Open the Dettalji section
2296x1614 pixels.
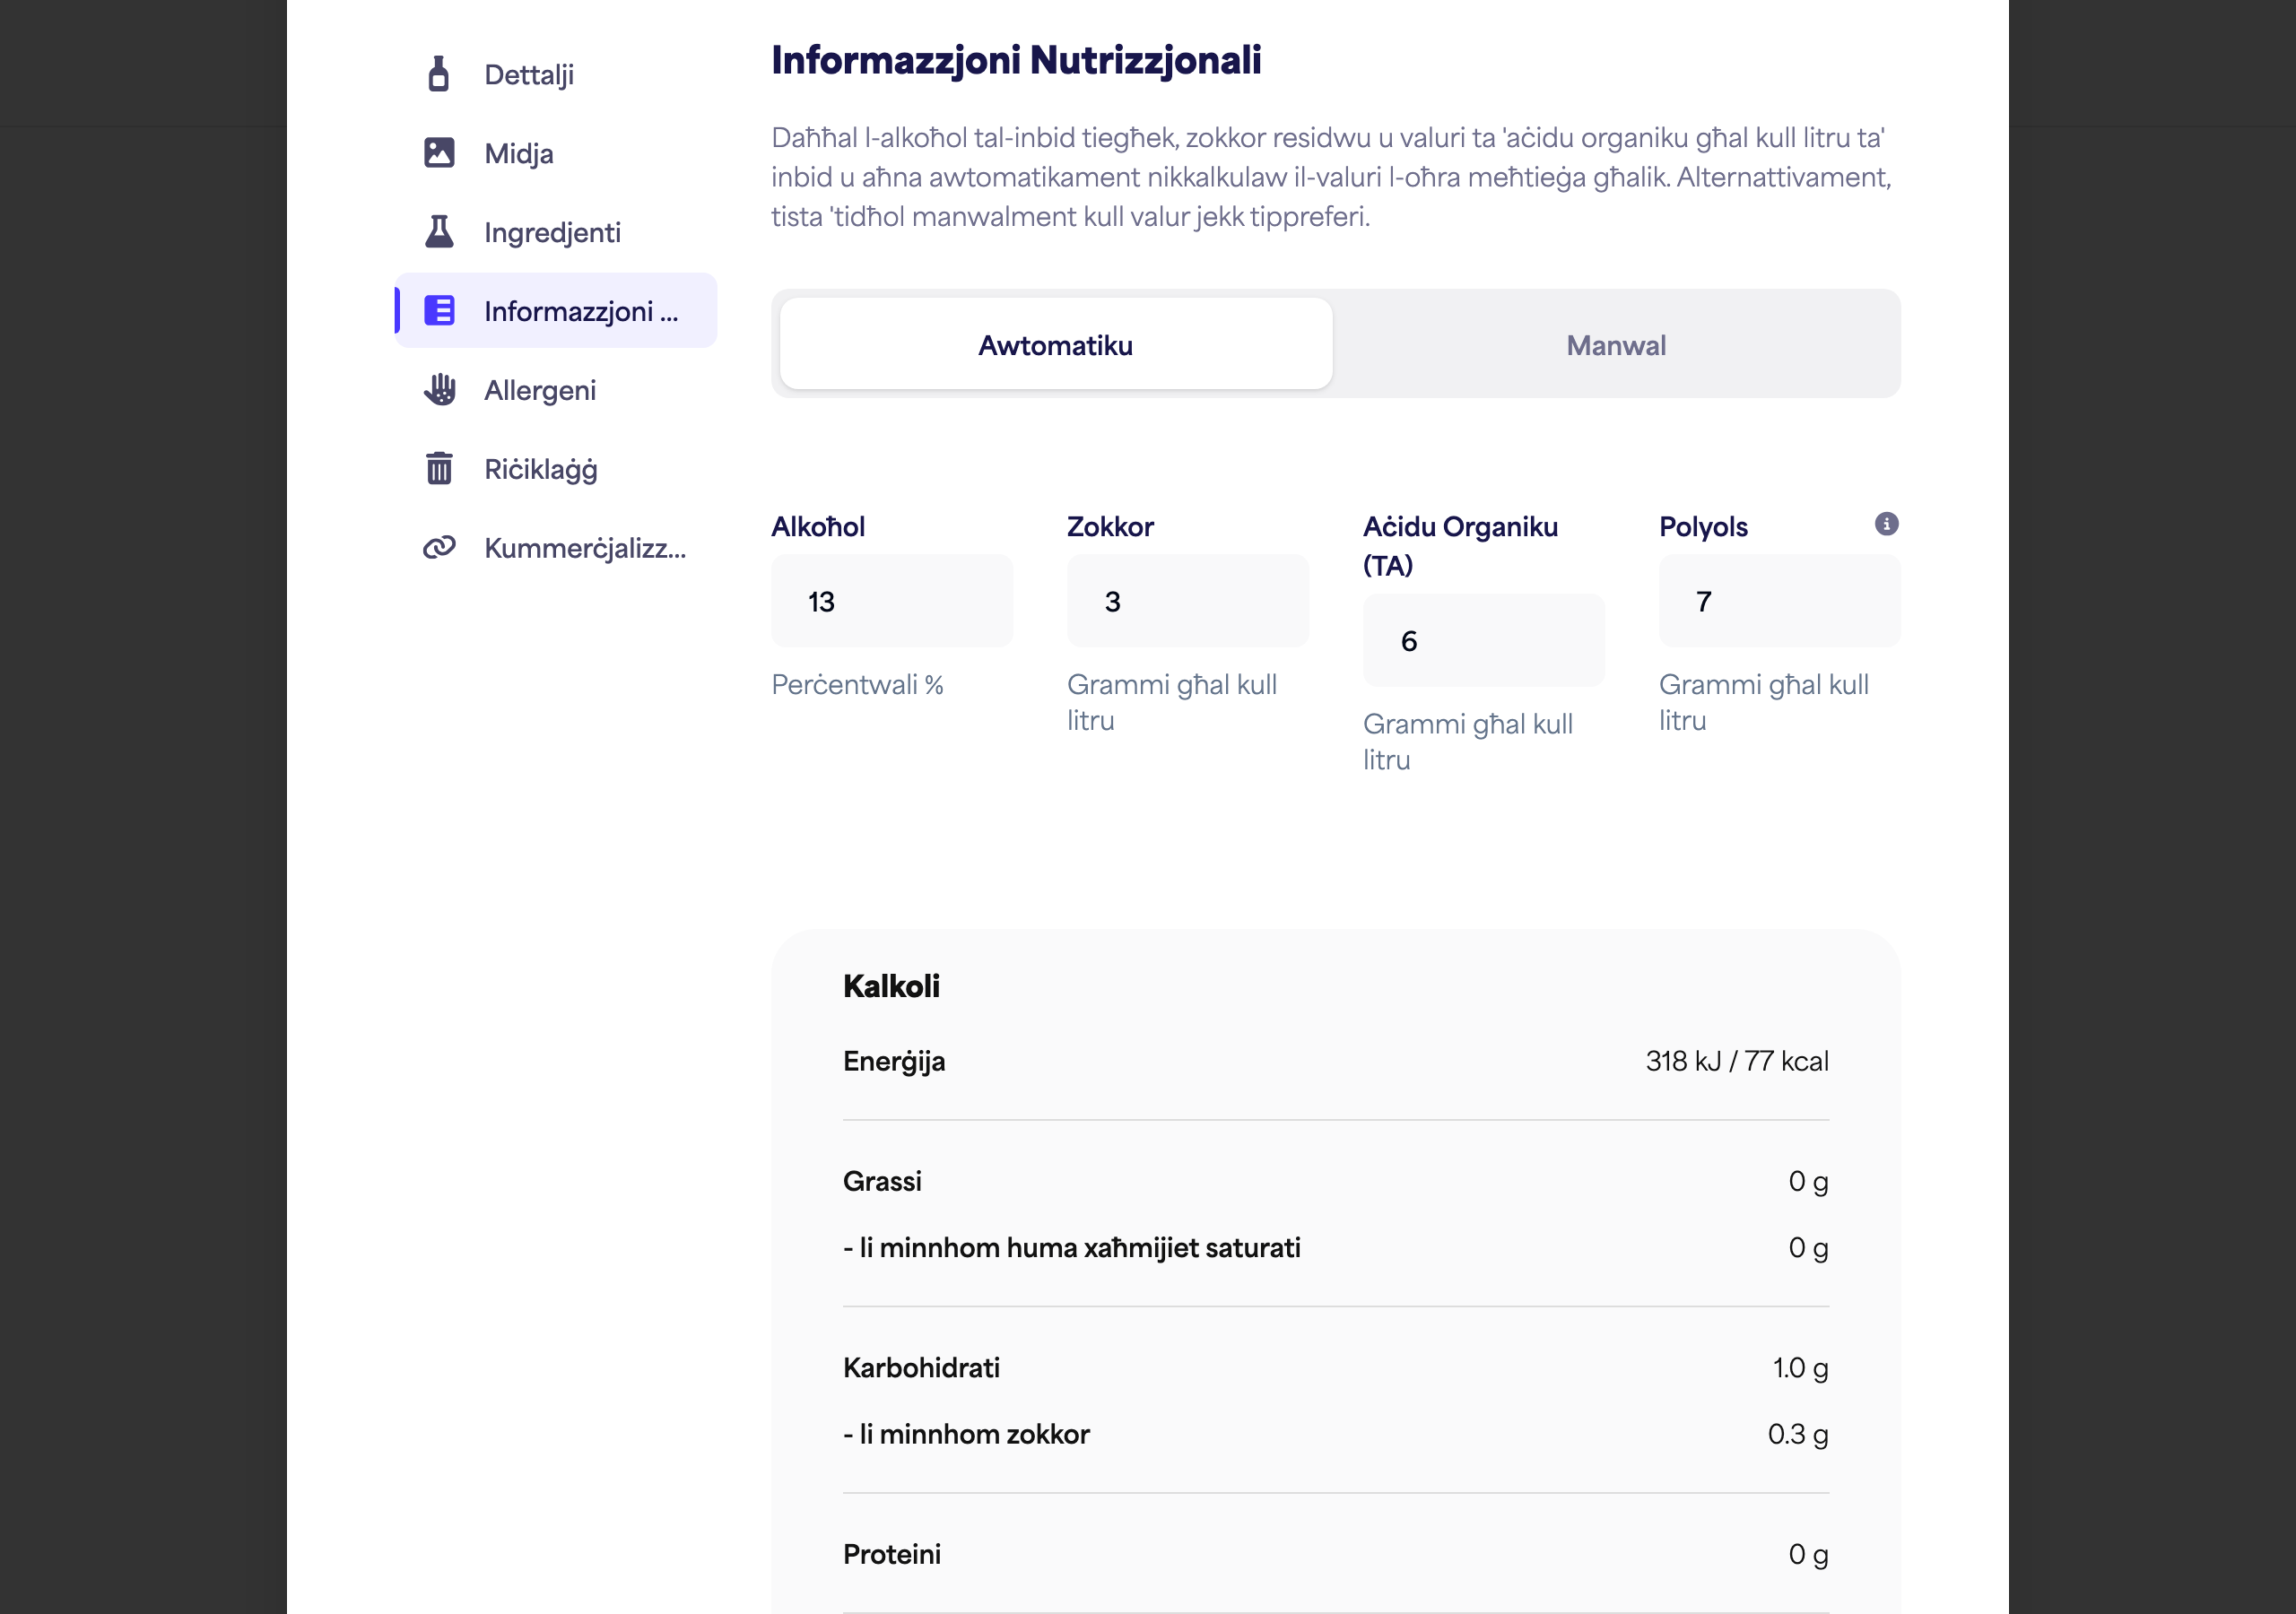tap(556, 74)
